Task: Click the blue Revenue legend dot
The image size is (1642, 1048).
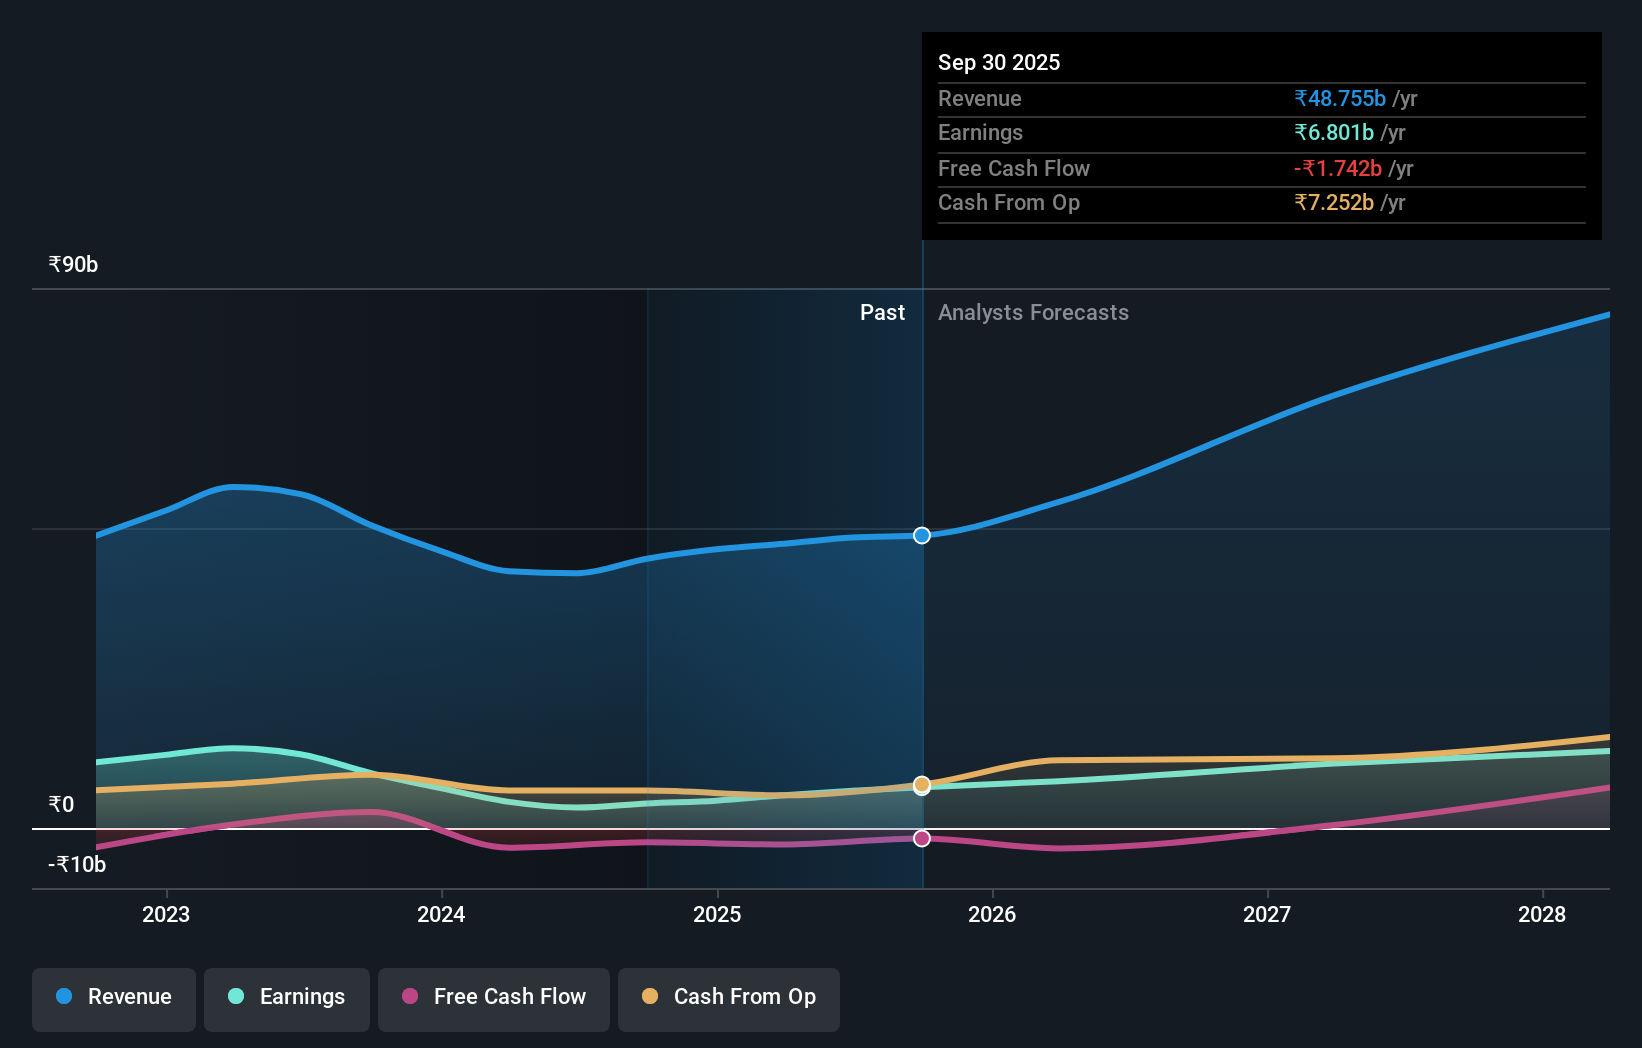Action: click(62, 997)
